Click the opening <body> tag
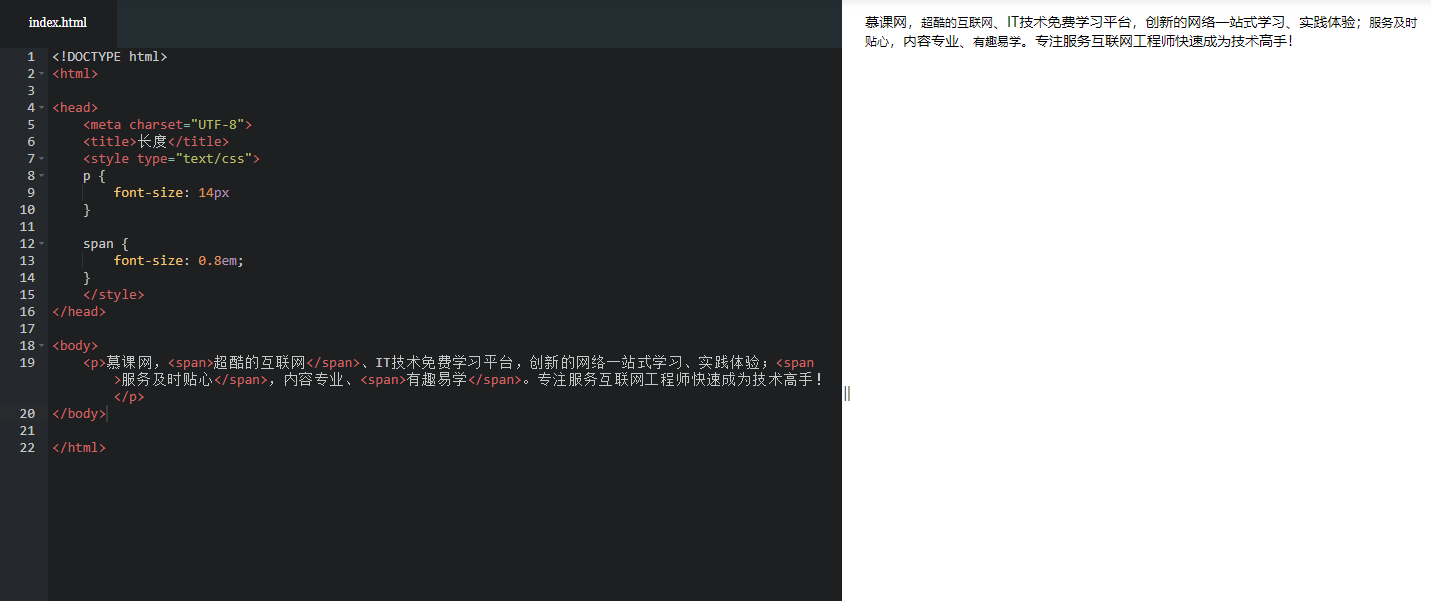The width and height of the screenshot is (1431, 601). click(74, 345)
